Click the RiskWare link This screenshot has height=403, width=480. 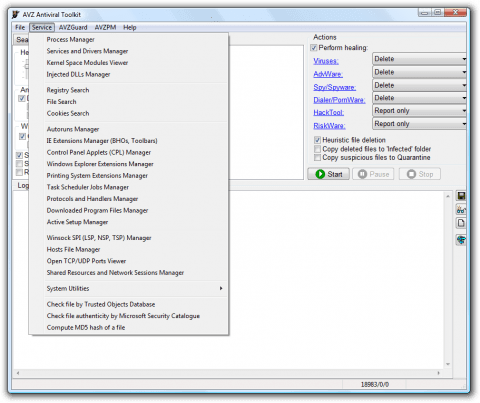pyautogui.click(x=329, y=126)
